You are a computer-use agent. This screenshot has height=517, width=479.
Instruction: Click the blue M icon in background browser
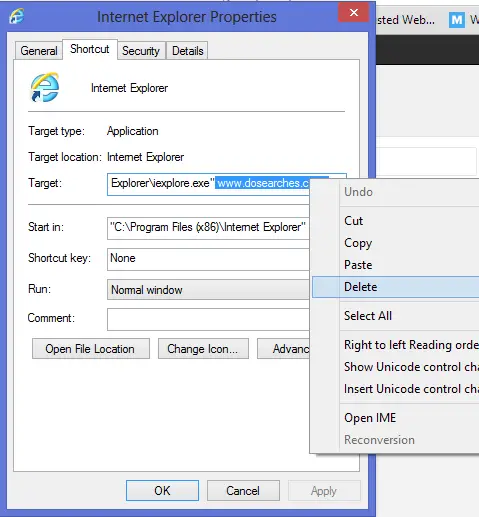(x=457, y=20)
